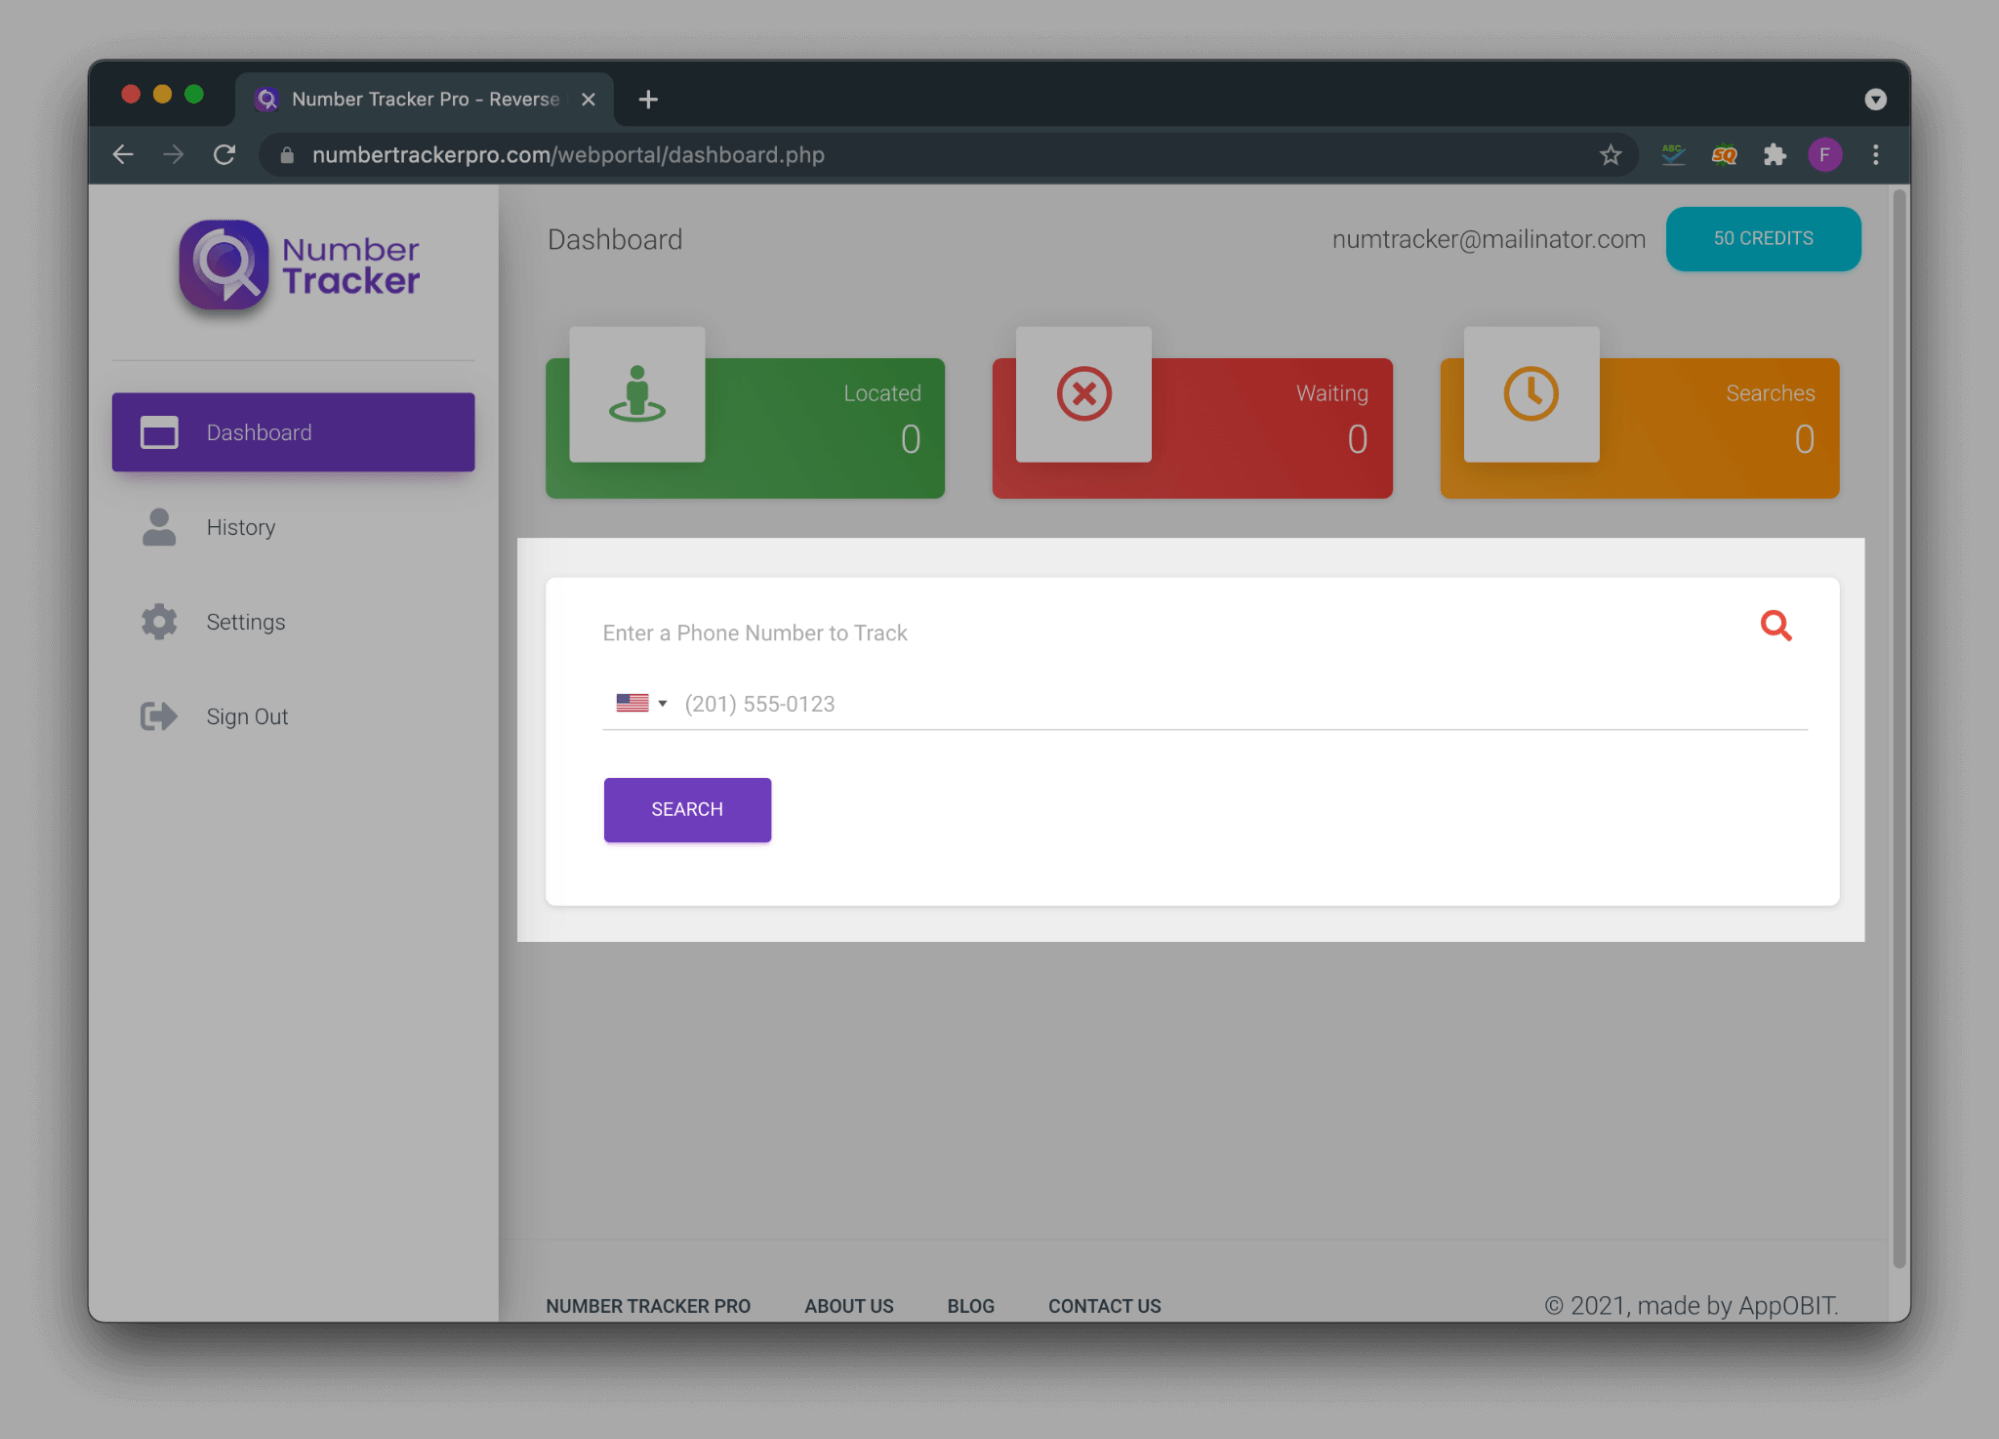Open the Chrome profile avatar F
Viewport: 1999px width, 1439px height.
[x=1824, y=155]
